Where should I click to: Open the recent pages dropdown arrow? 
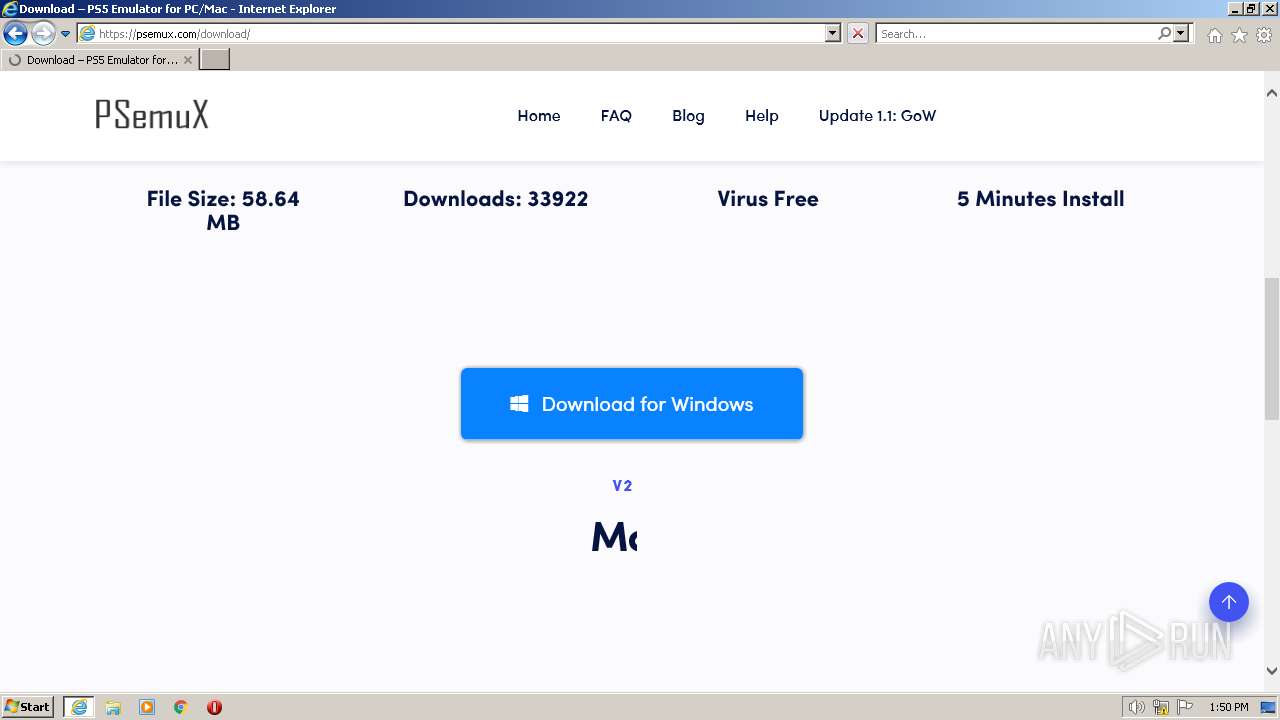click(x=65, y=33)
